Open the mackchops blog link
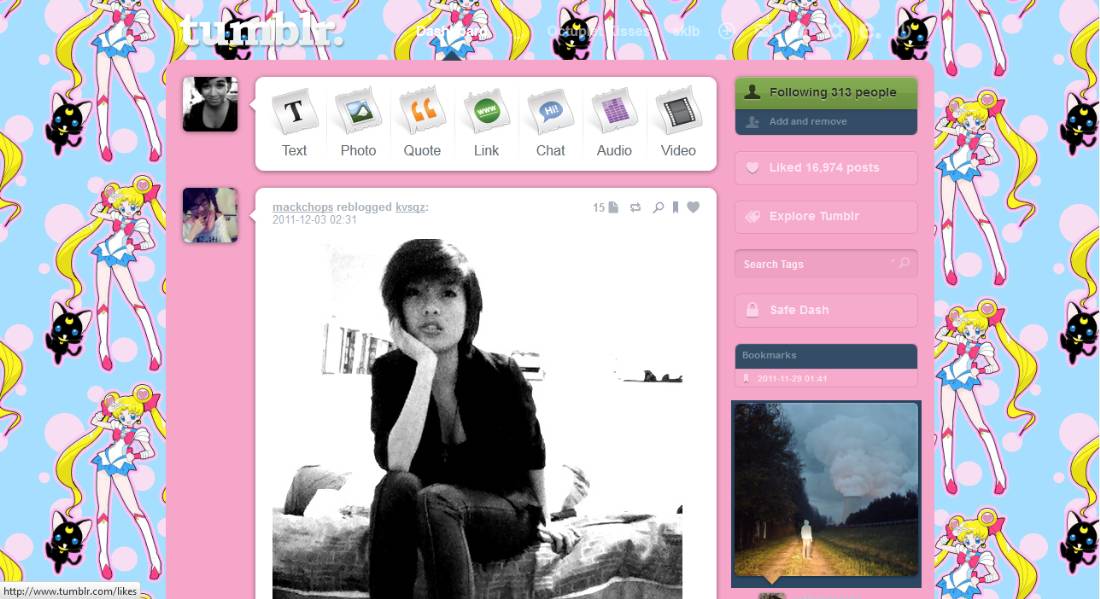 coord(302,207)
